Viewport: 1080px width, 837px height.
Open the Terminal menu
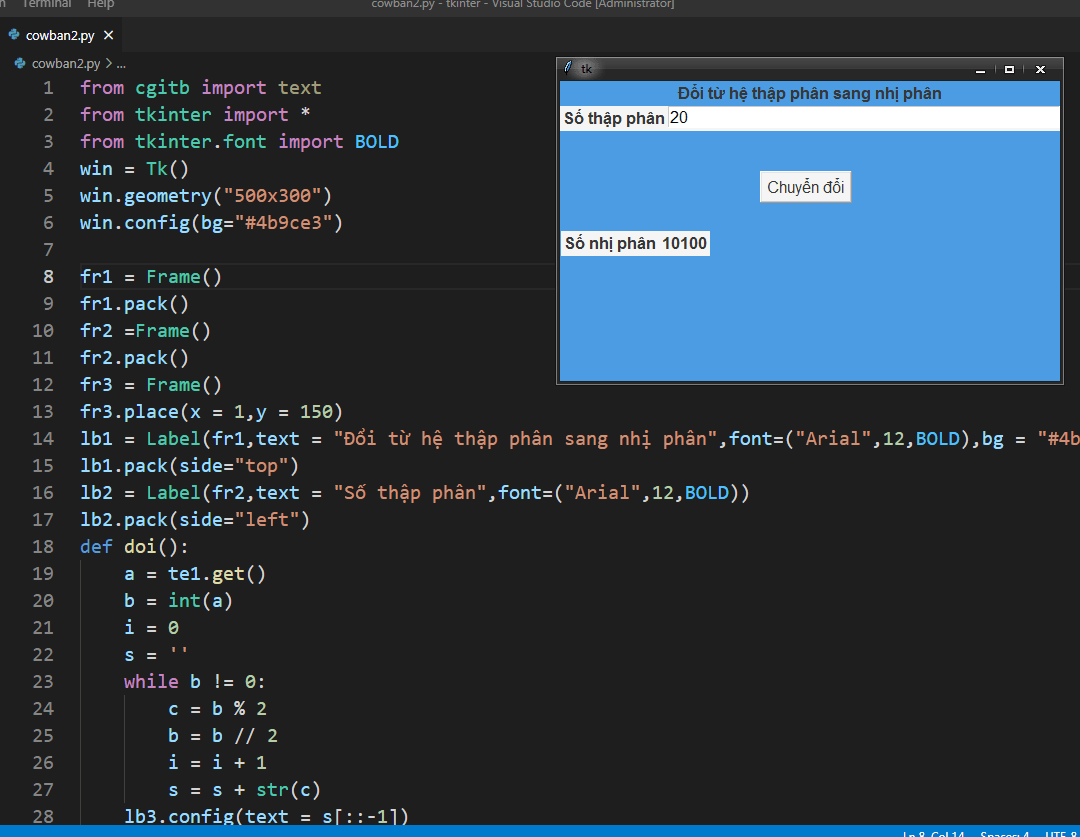(x=47, y=4)
